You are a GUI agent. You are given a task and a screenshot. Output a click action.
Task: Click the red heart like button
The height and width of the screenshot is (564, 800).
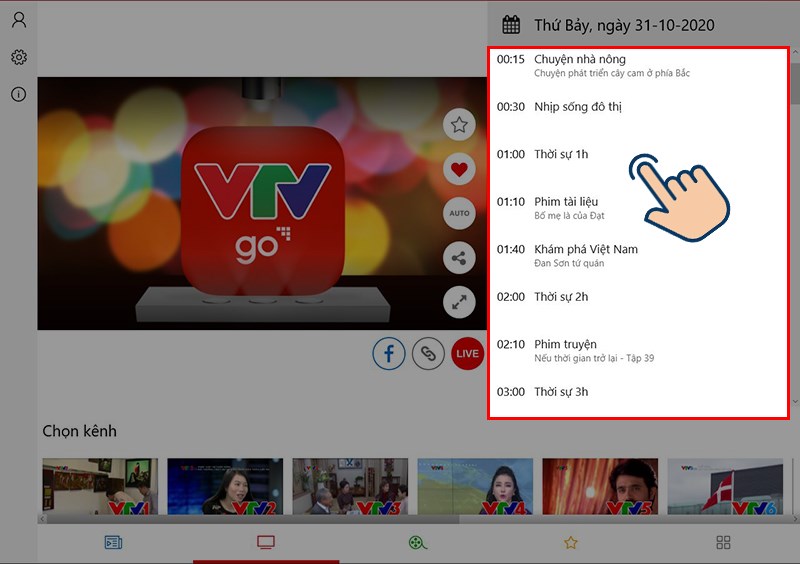pyautogui.click(x=459, y=169)
